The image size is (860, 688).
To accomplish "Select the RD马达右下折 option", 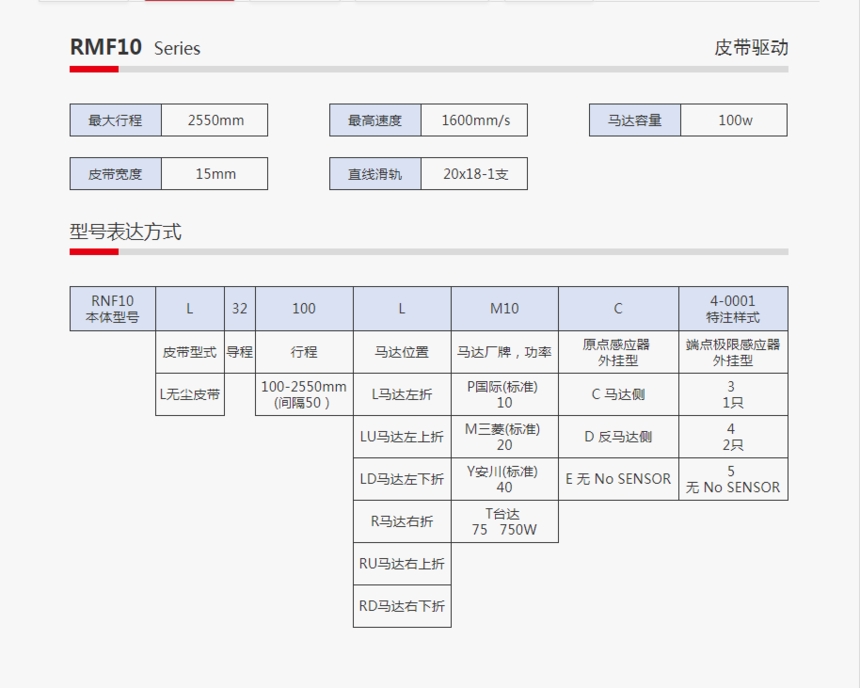I will 402,606.
